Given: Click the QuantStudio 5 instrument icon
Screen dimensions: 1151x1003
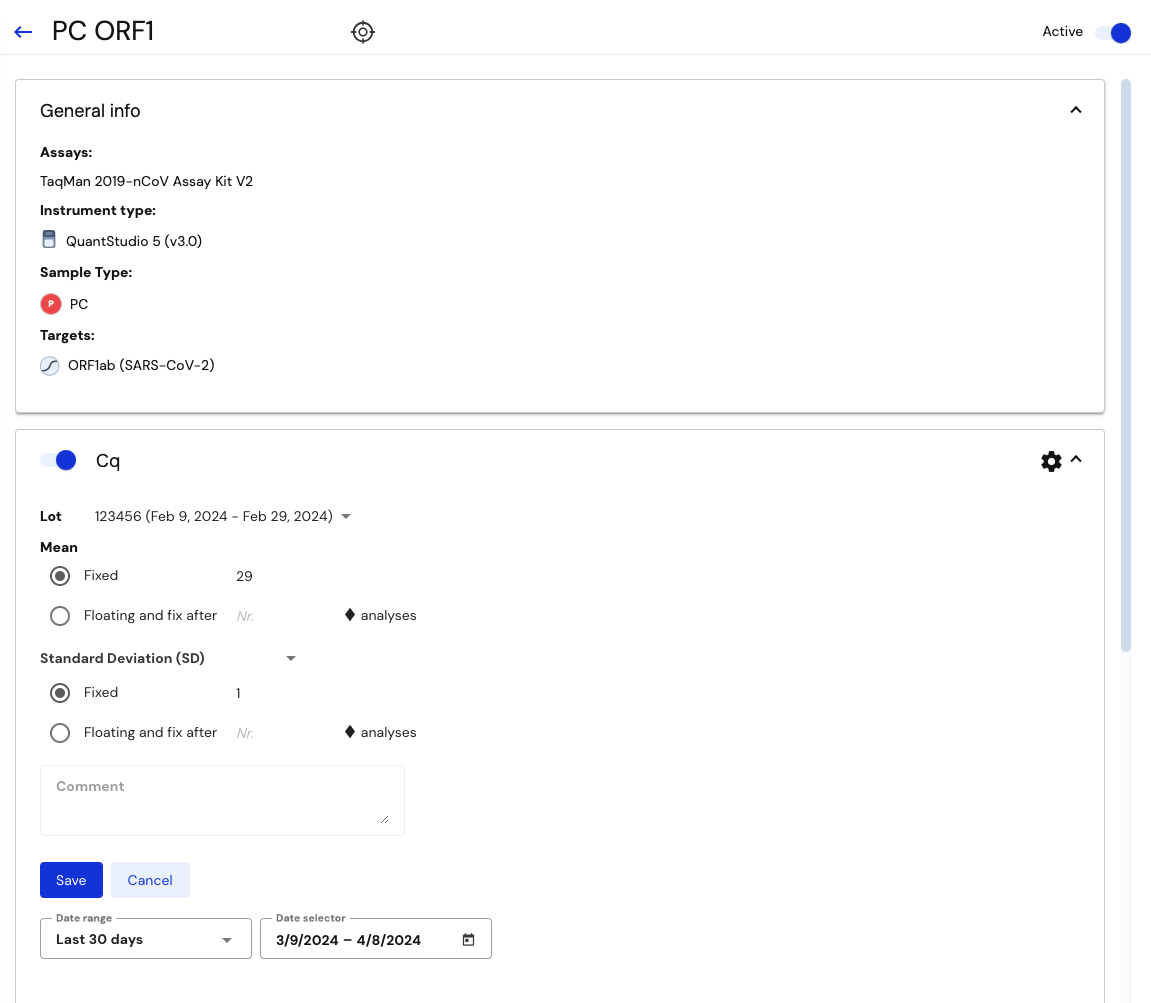Looking at the screenshot, I should [x=48, y=239].
